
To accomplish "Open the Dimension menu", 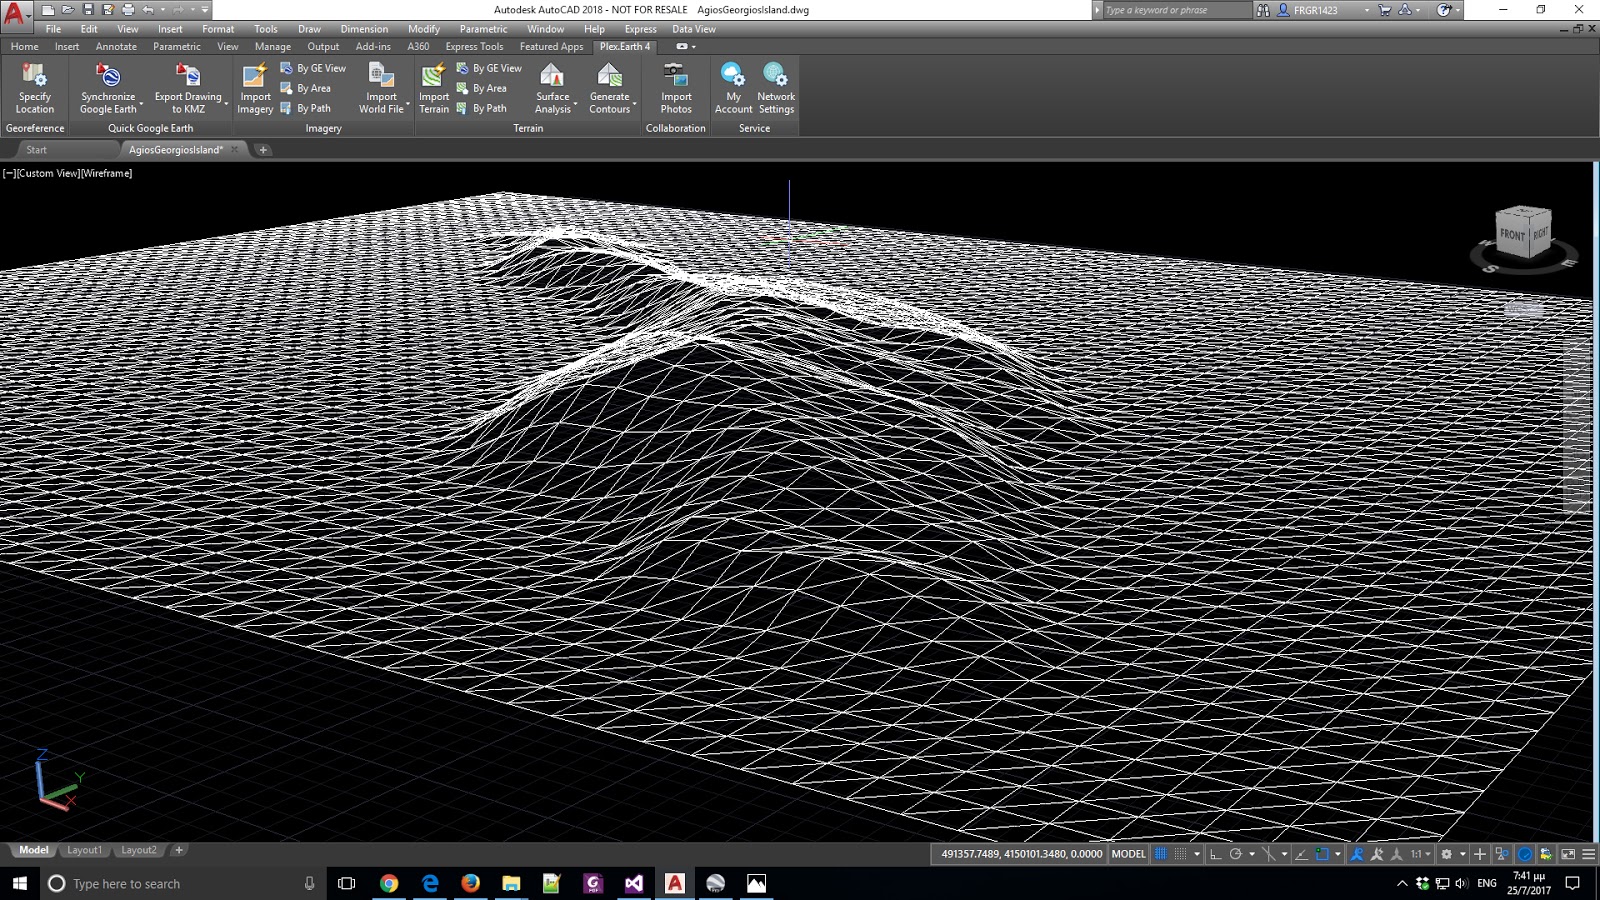I will click(x=364, y=29).
